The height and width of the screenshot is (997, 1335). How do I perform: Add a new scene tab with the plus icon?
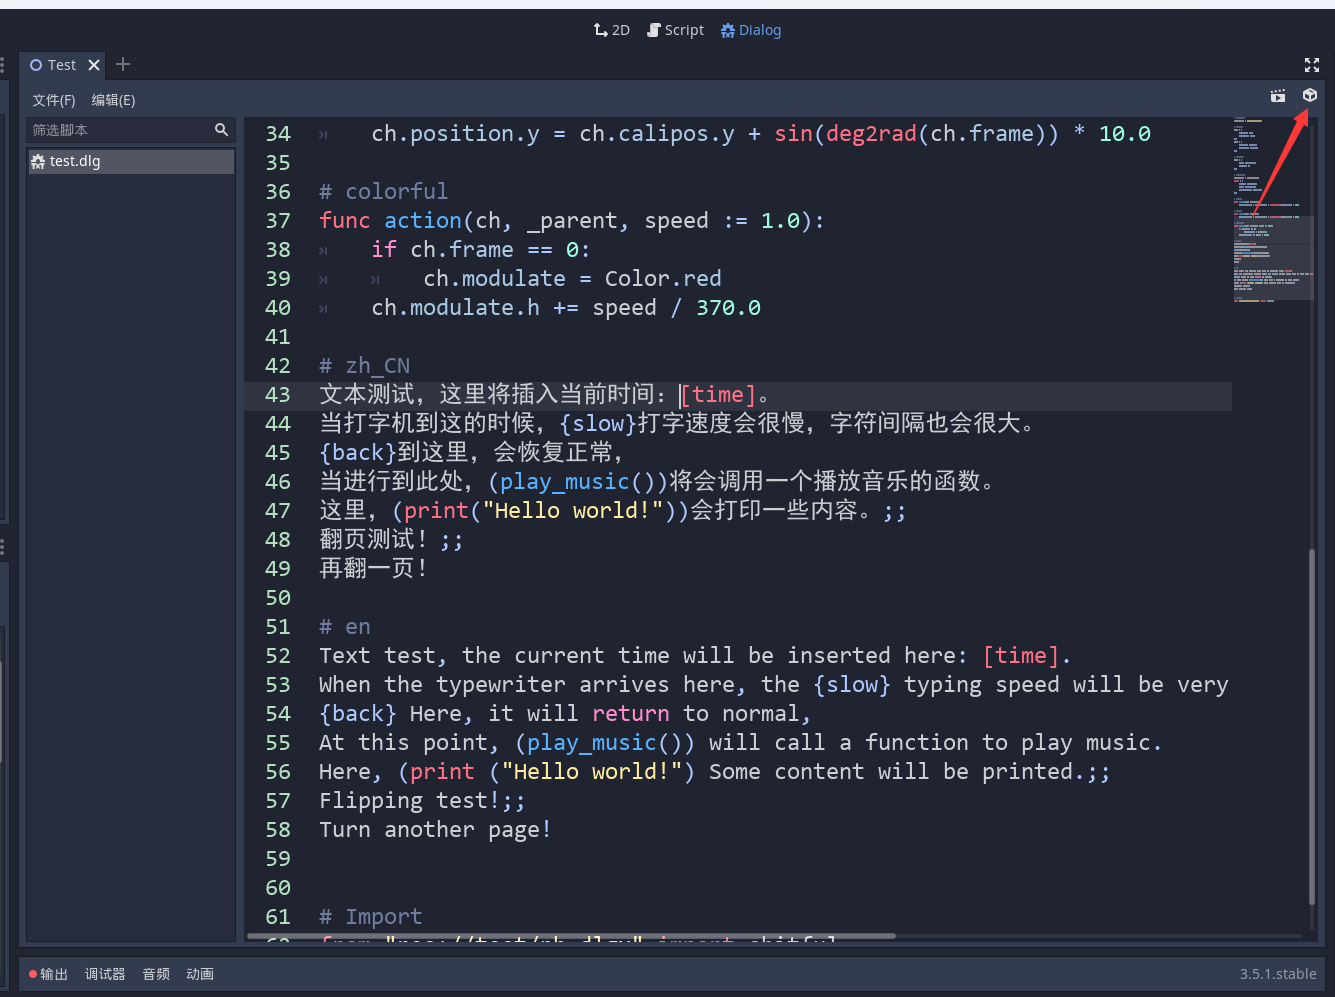(123, 65)
